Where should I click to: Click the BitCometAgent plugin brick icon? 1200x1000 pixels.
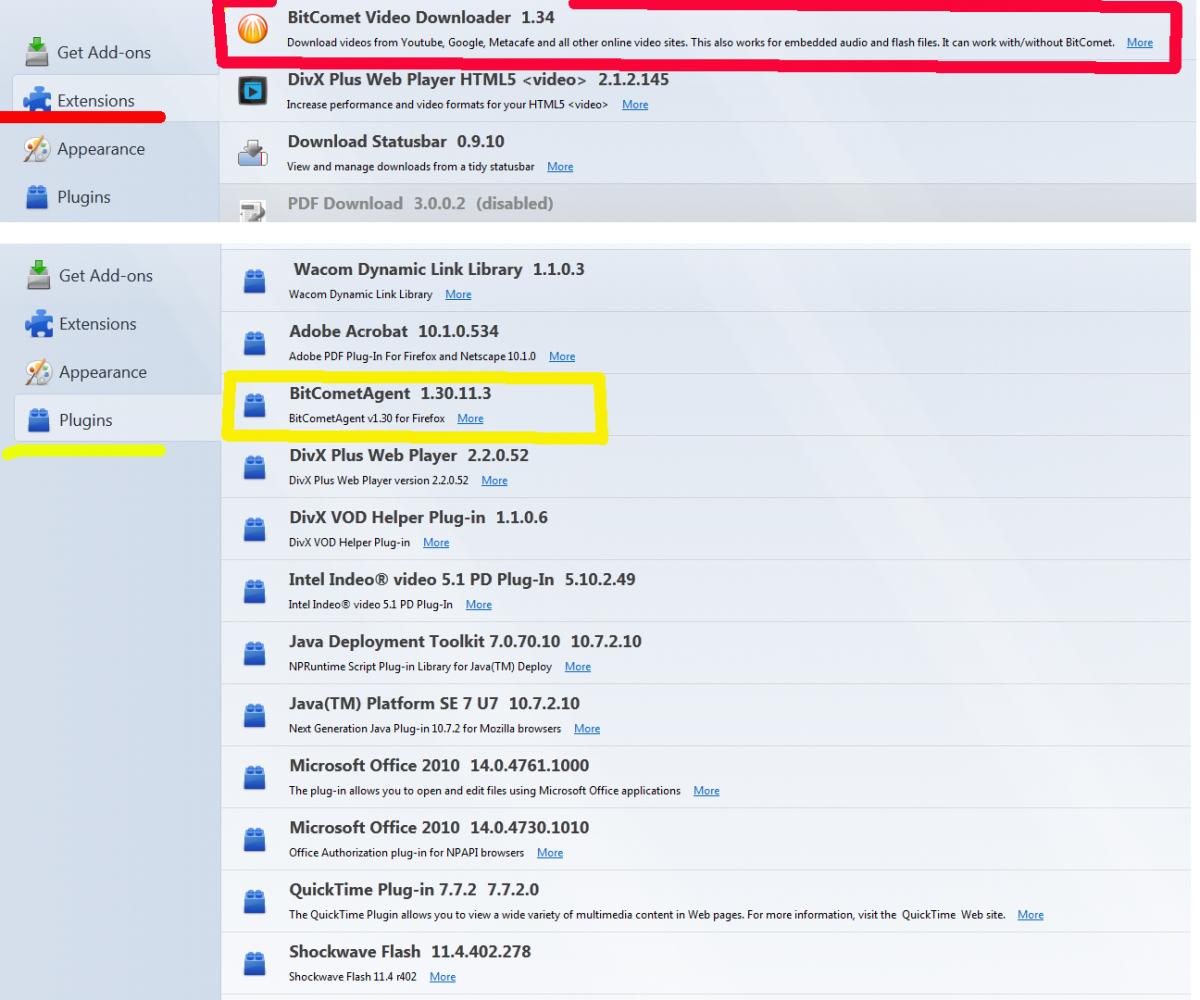[255, 405]
